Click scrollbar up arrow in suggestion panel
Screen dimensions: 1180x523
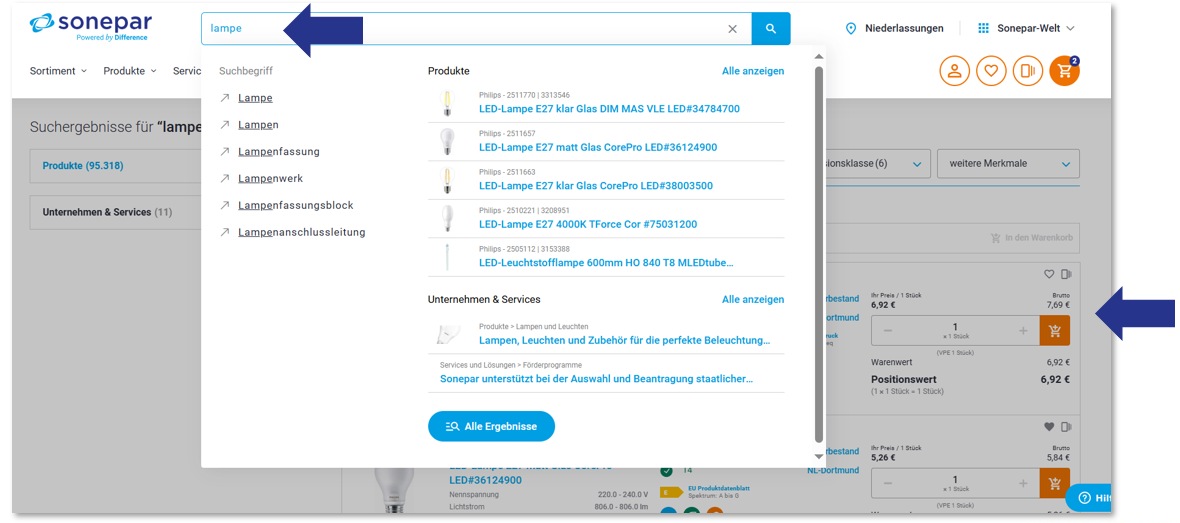coord(819,56)
